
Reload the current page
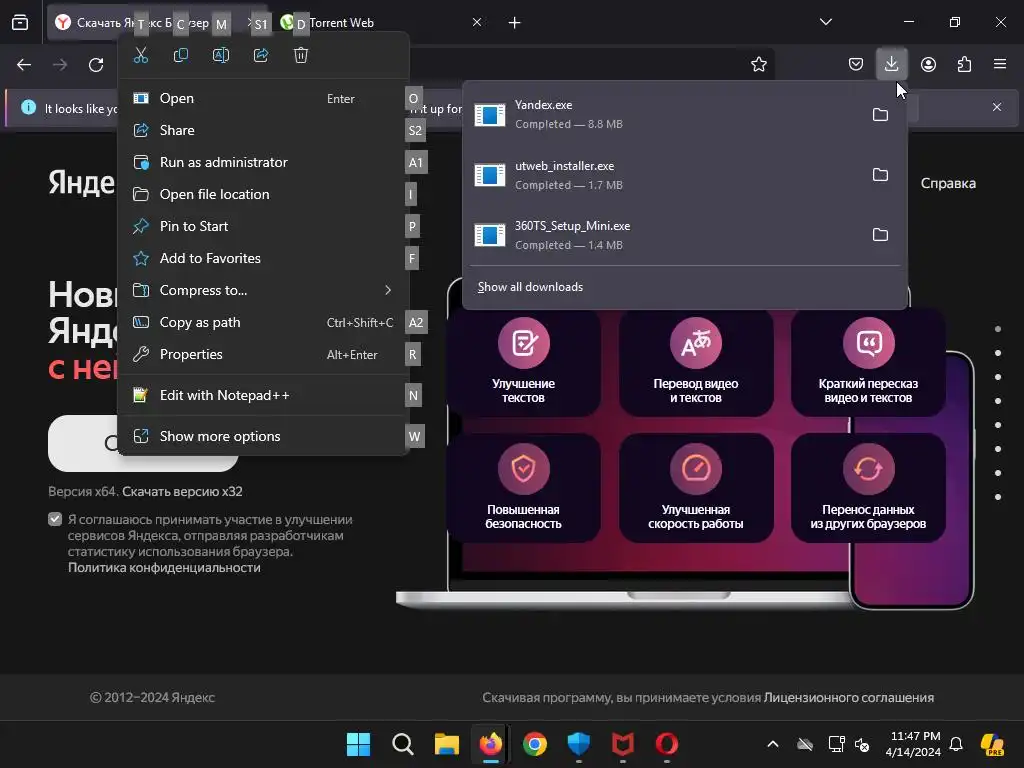pyautogui.click(x=96, y=65)
